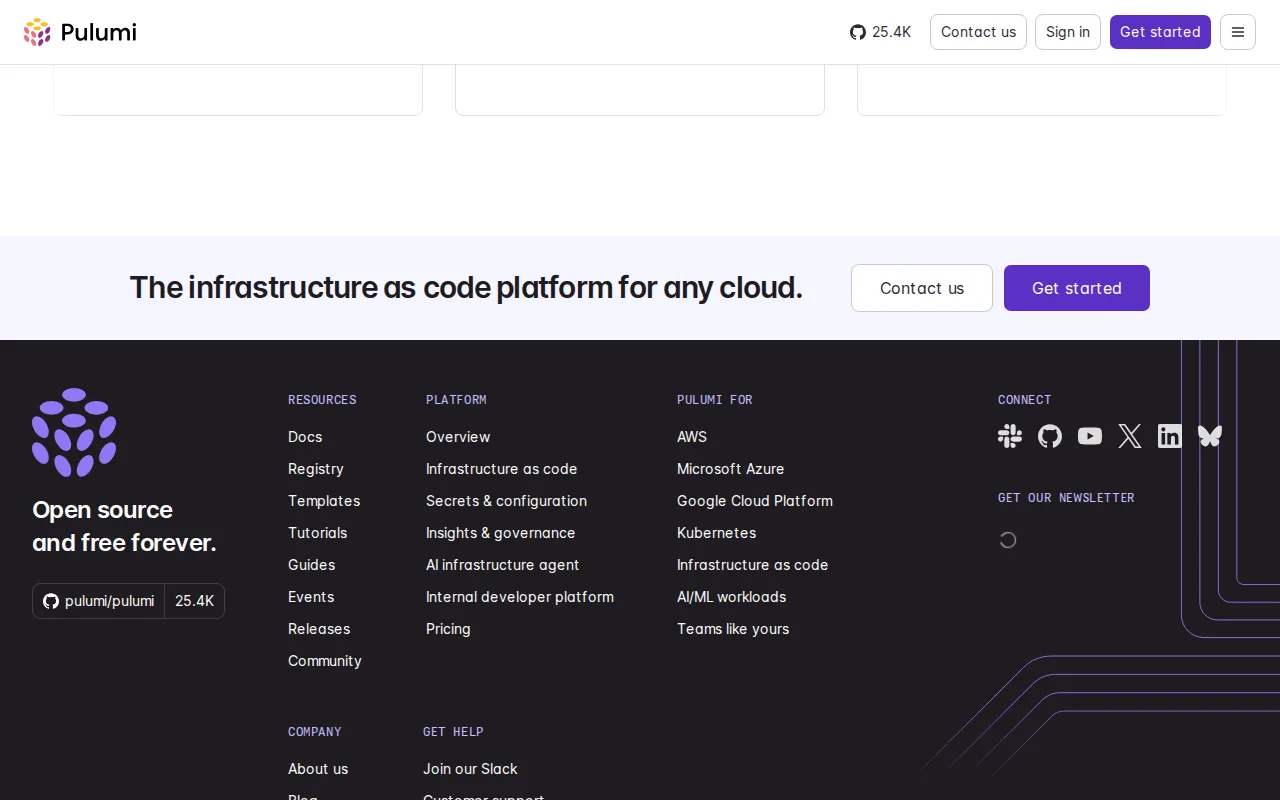
Task: Open the Community link
Action: coord(325,661)
